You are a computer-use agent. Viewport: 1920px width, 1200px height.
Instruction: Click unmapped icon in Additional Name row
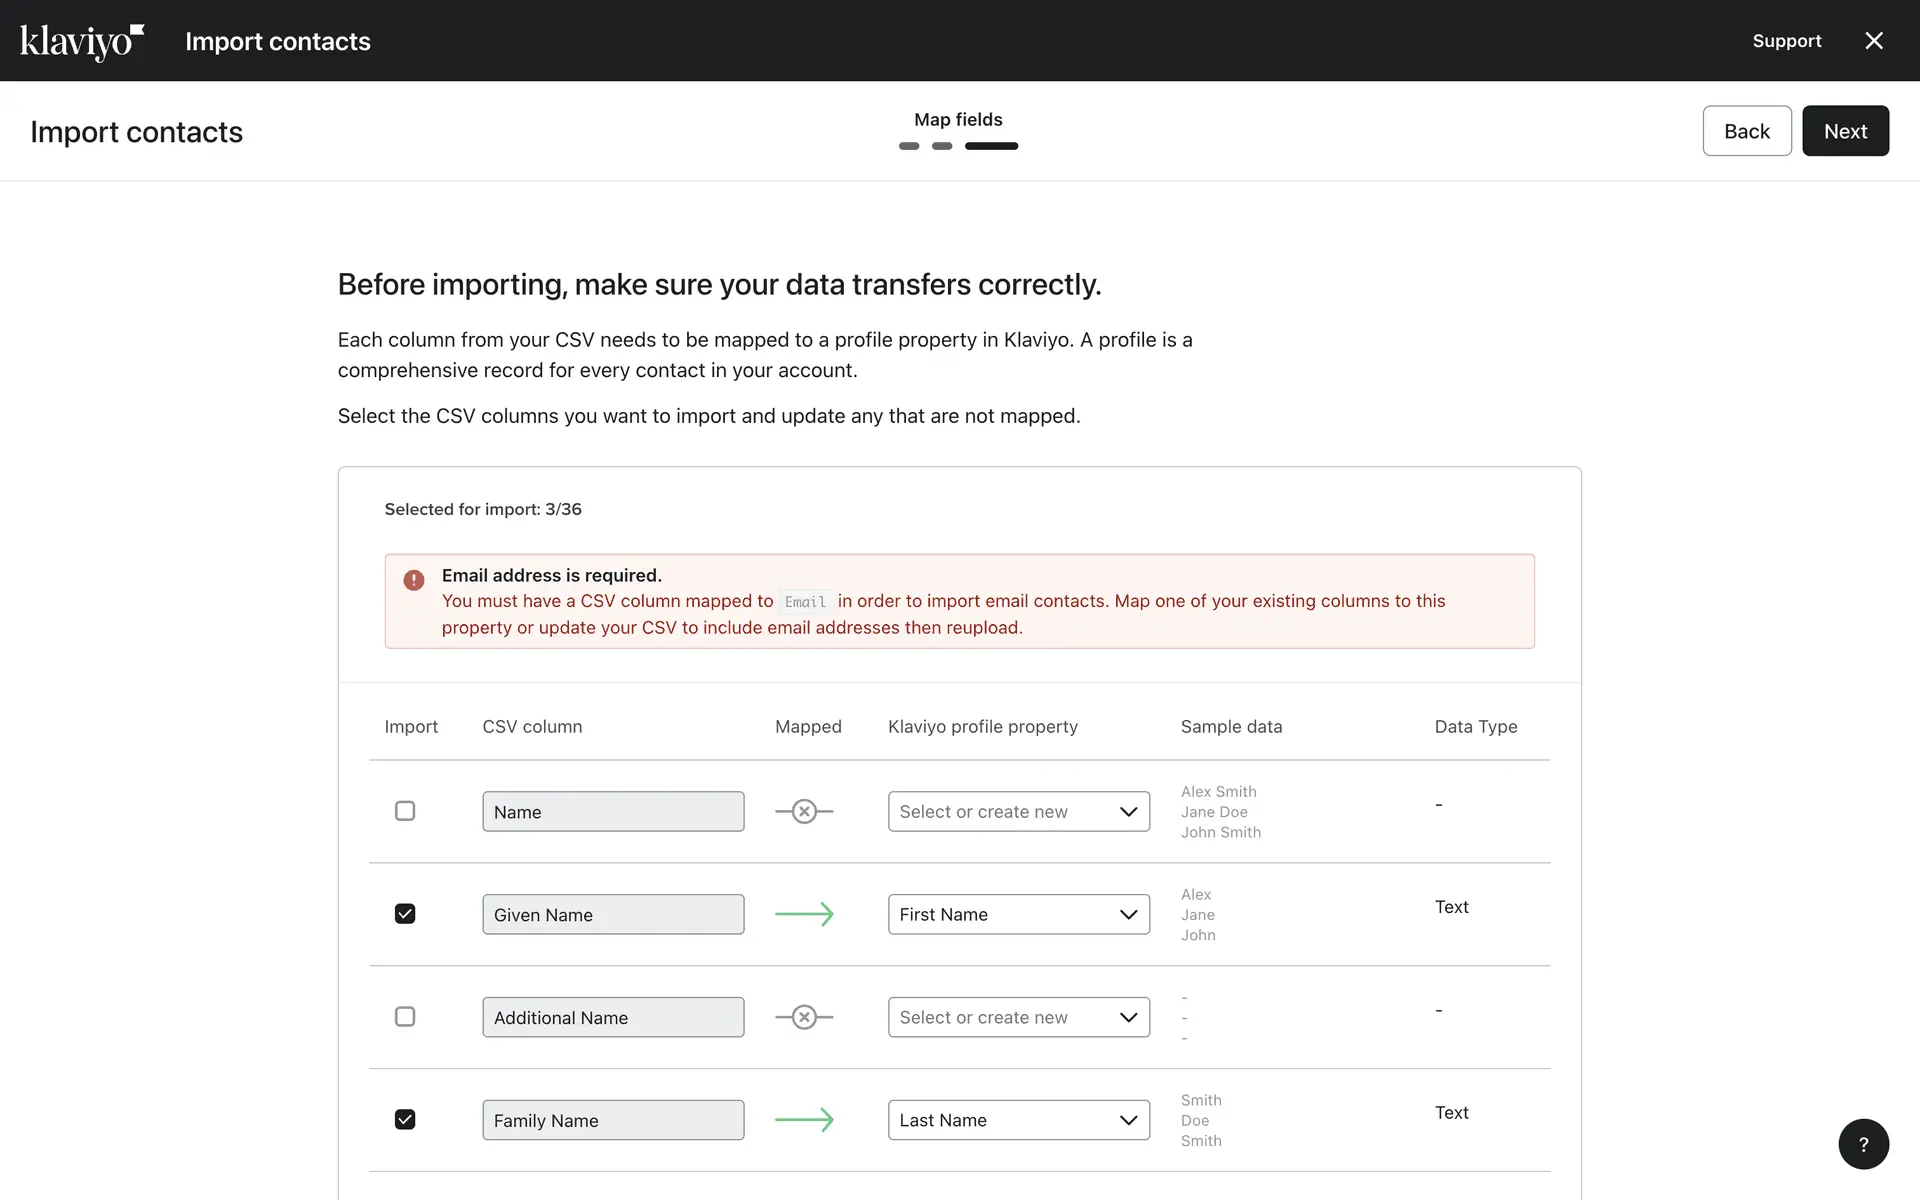804,1017
